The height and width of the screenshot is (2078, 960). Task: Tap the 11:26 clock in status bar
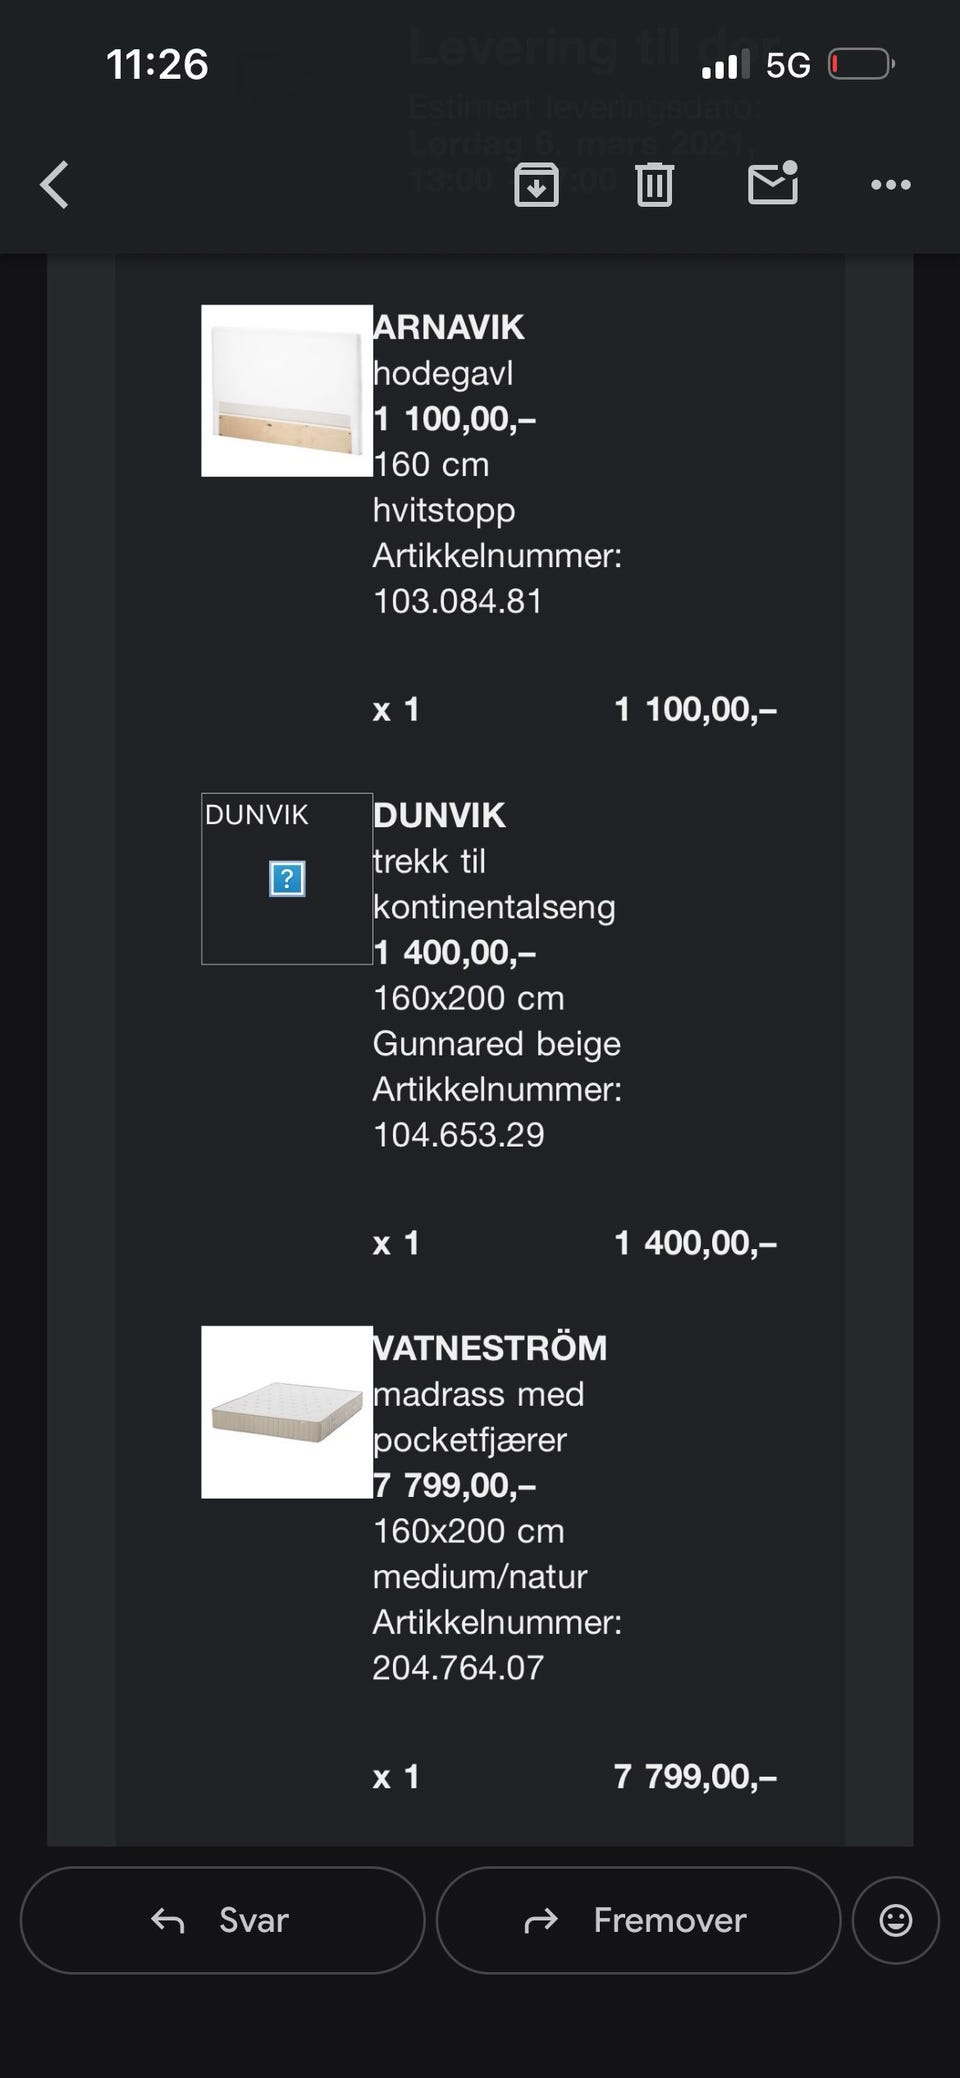(157, 65)
